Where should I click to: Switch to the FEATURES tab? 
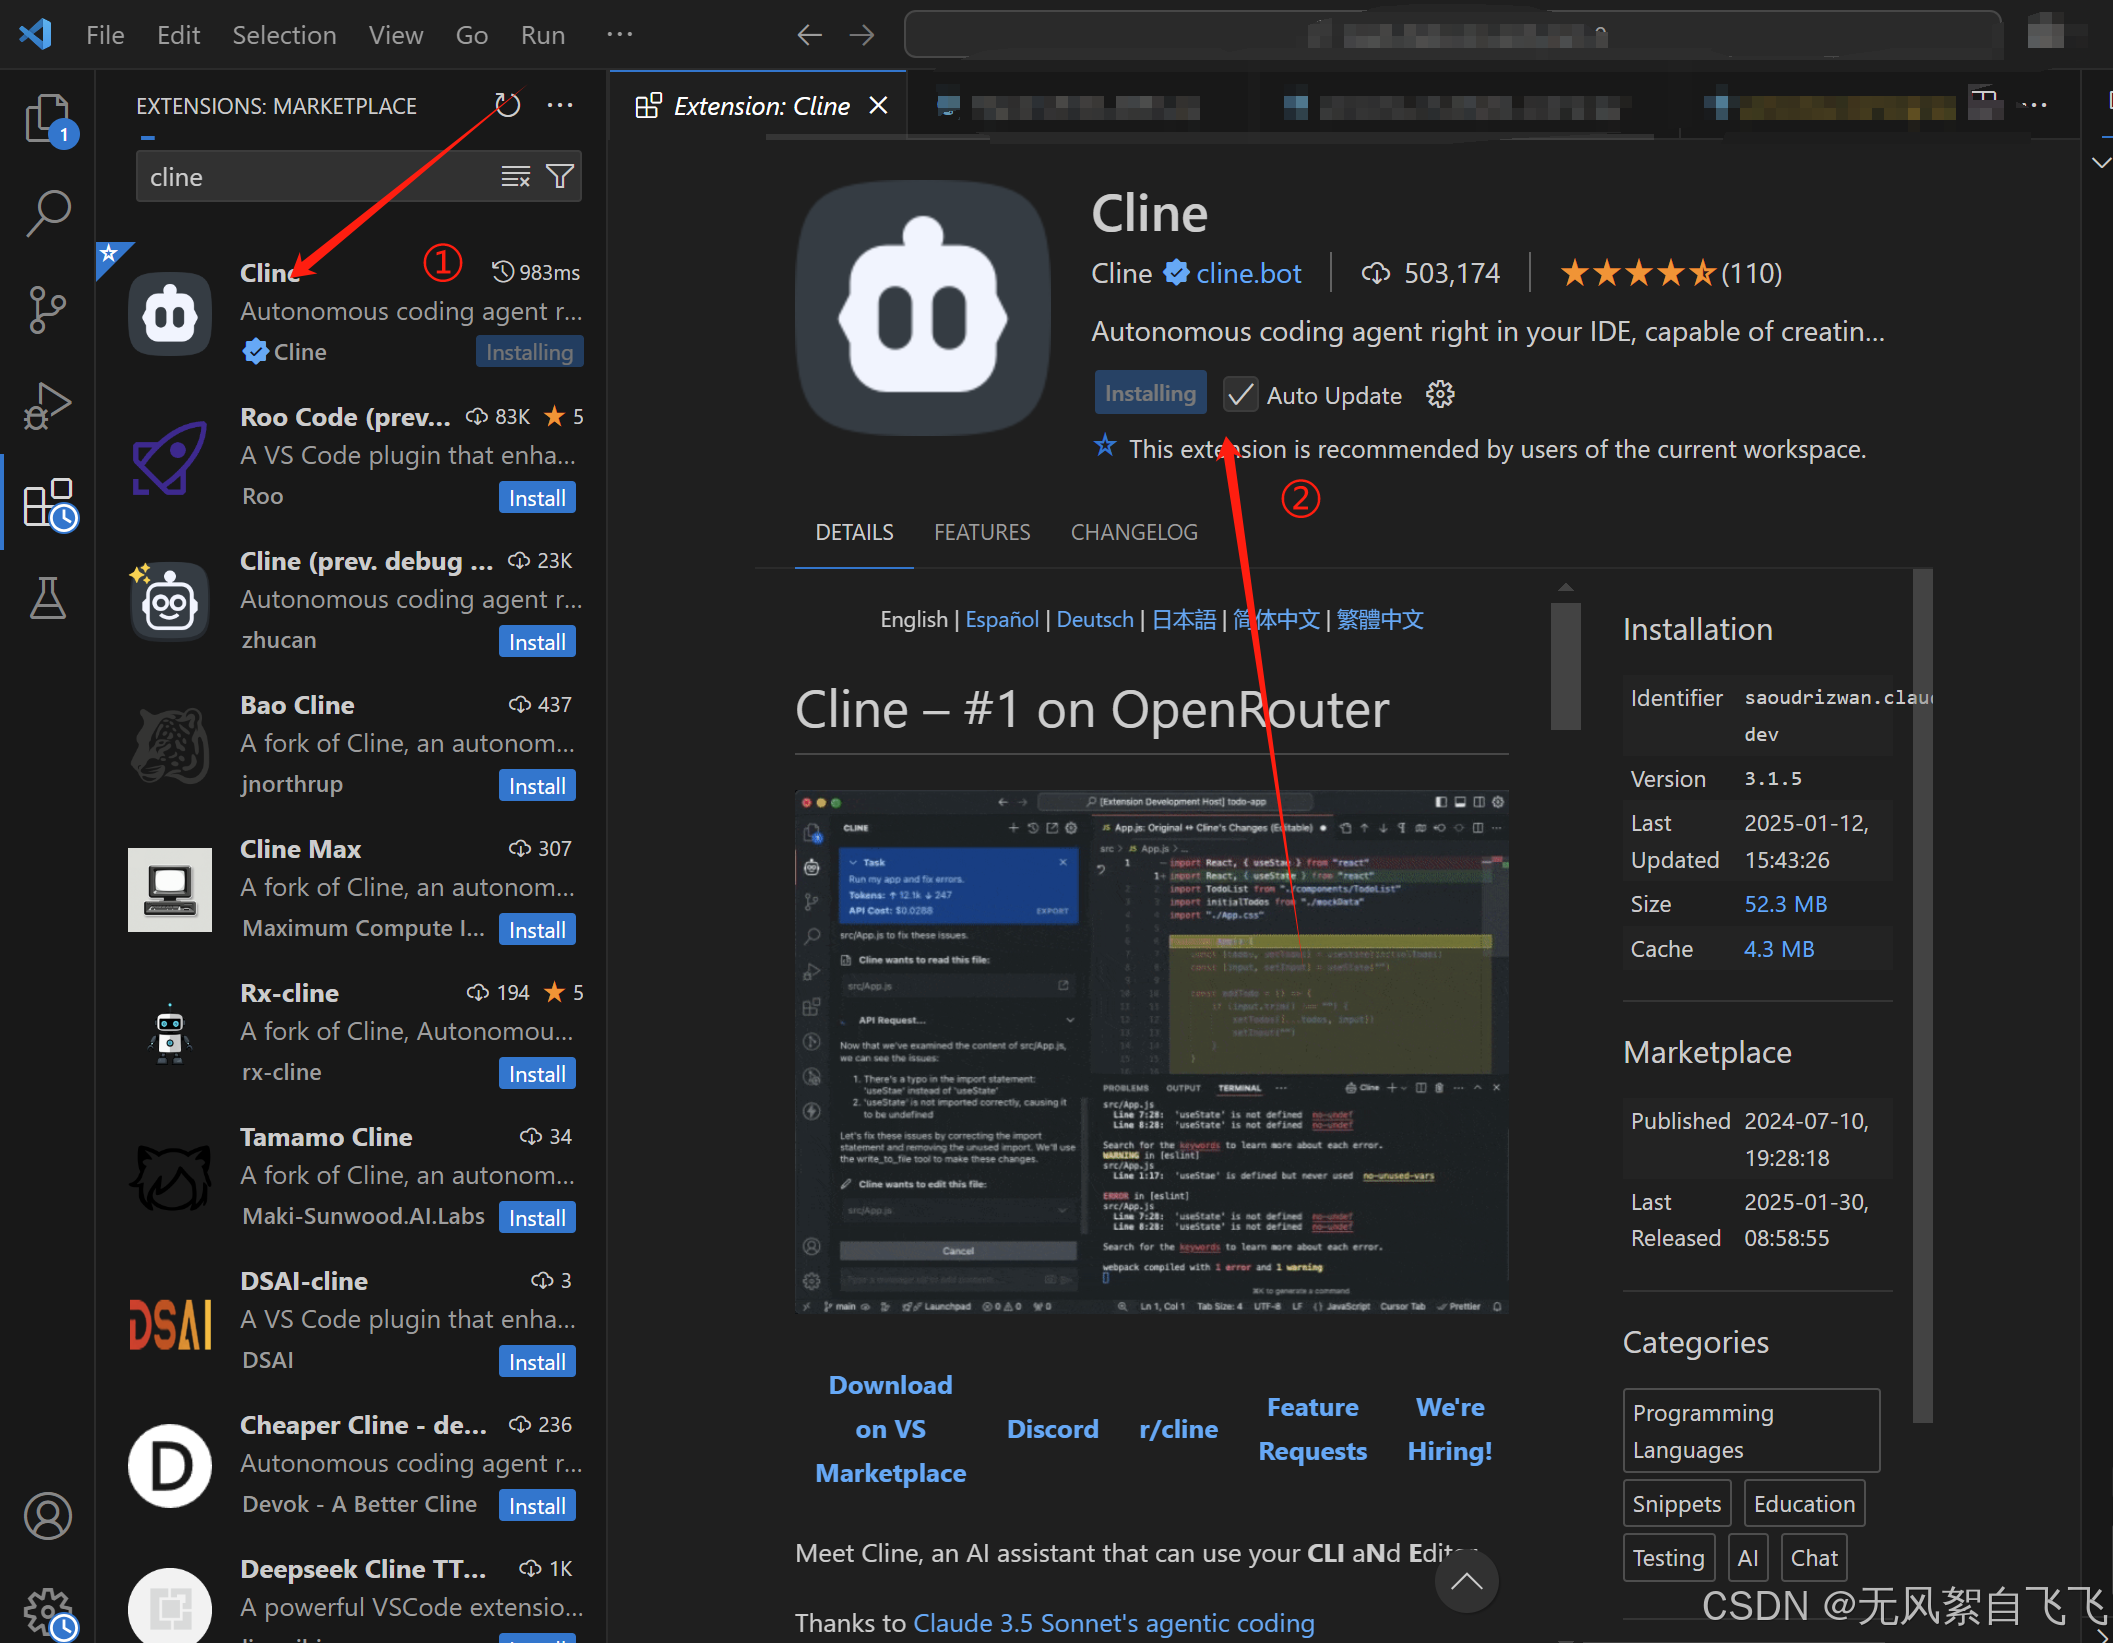981,532
